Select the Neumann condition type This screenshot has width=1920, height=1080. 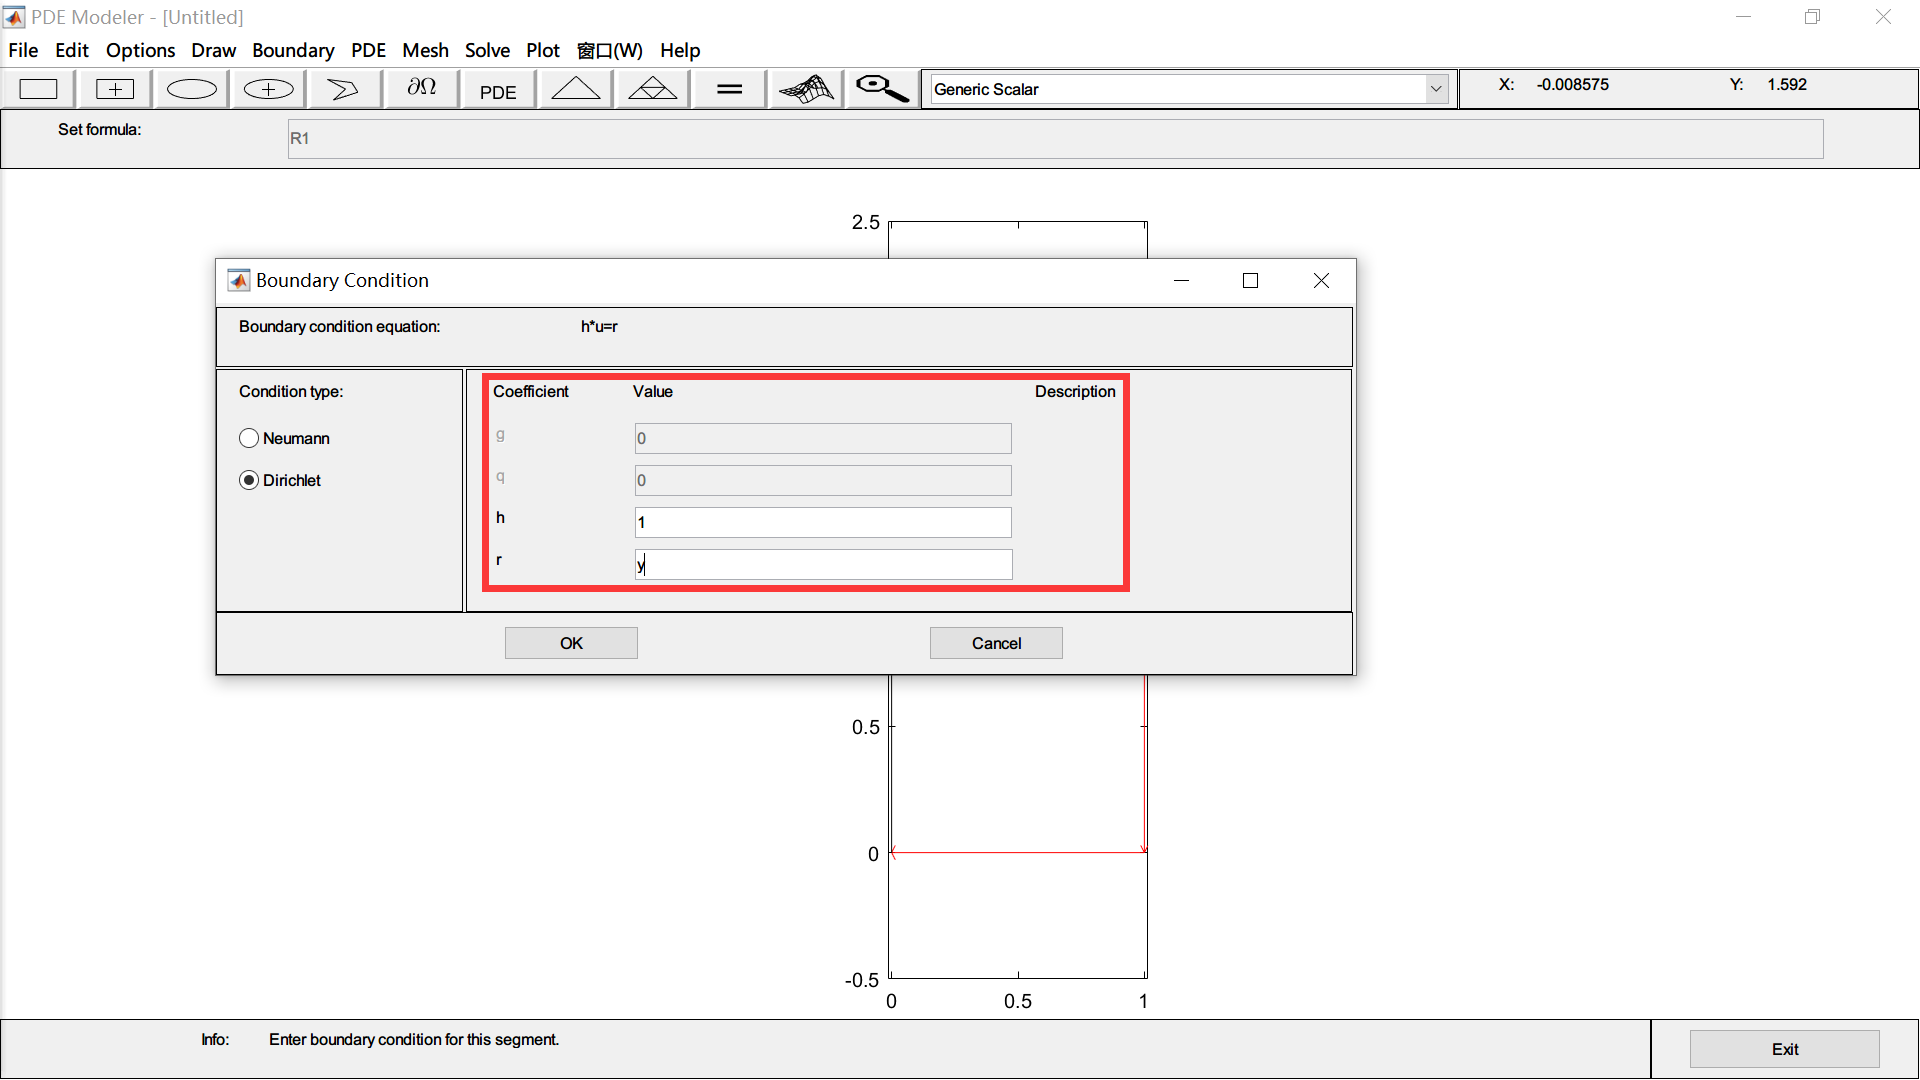(x=250, y=438)
